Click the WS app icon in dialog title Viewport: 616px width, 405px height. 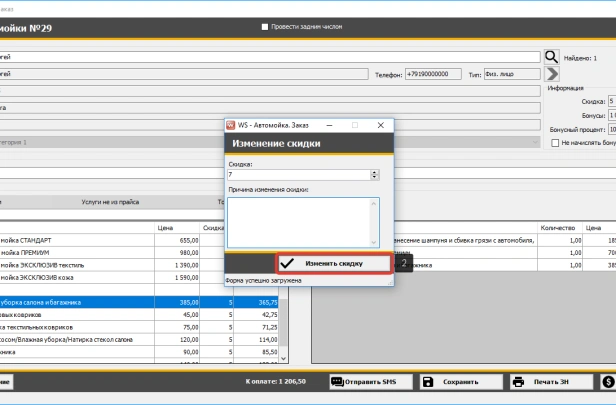pos(230,125)
